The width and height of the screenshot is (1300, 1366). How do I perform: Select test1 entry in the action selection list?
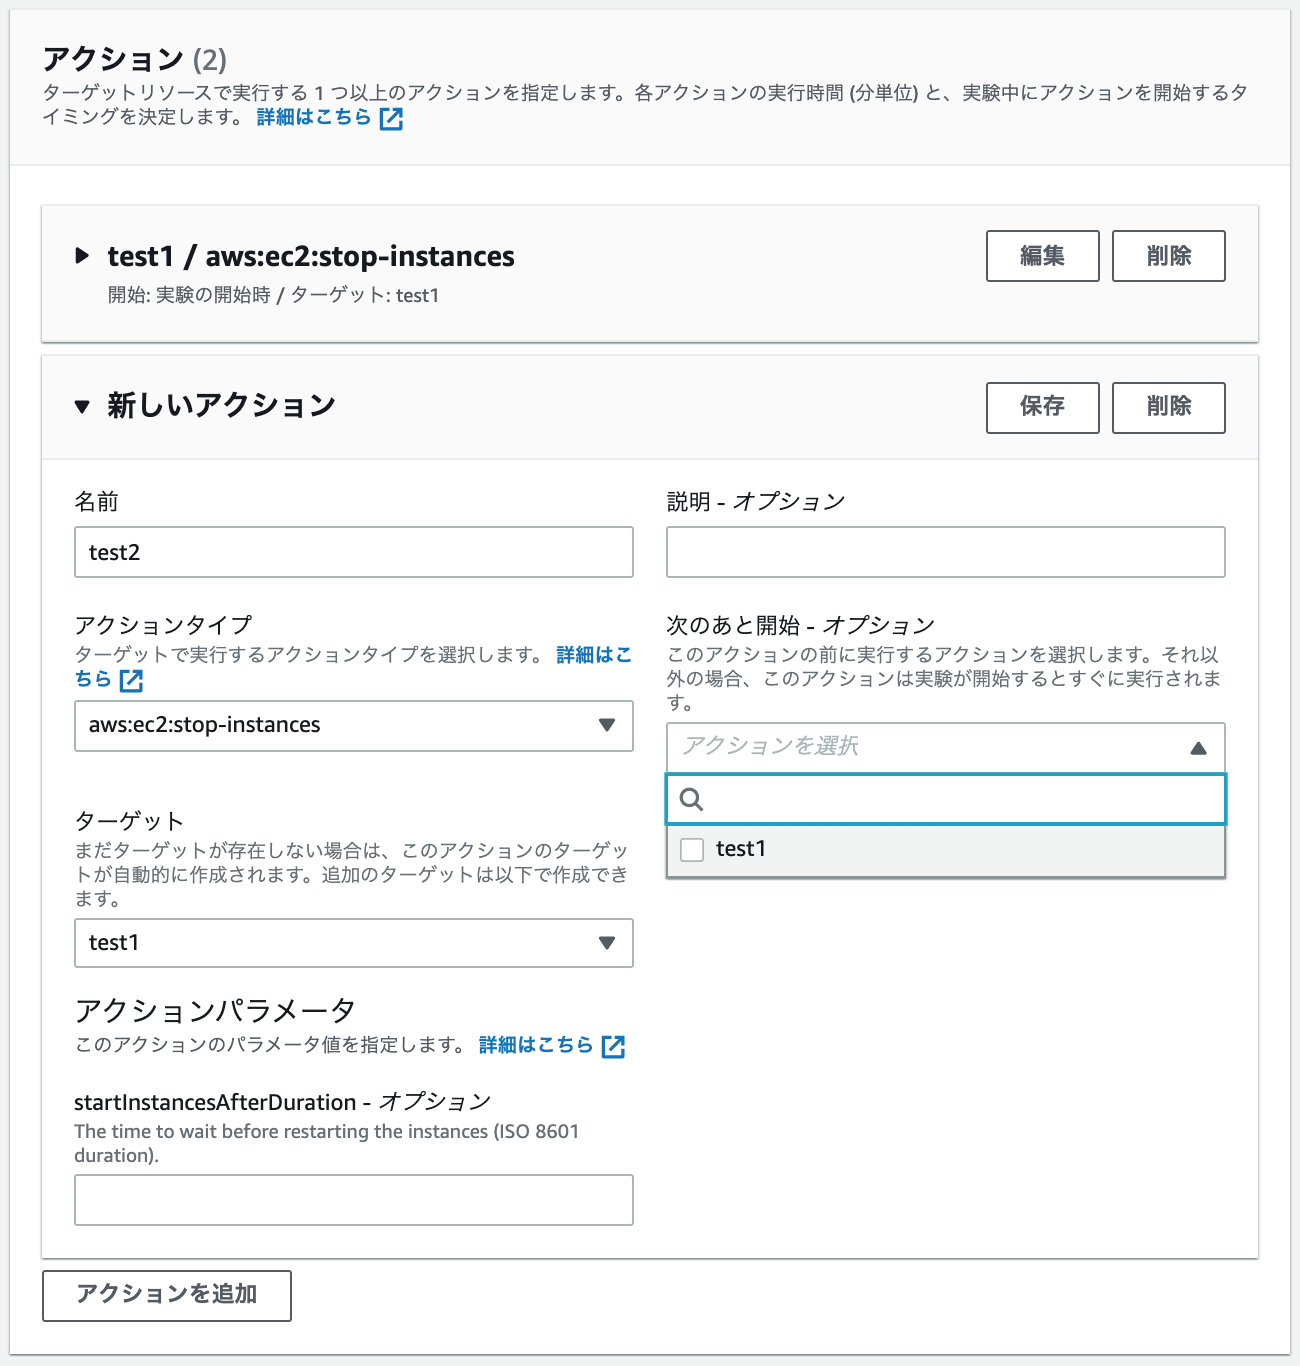pos(740,849)
